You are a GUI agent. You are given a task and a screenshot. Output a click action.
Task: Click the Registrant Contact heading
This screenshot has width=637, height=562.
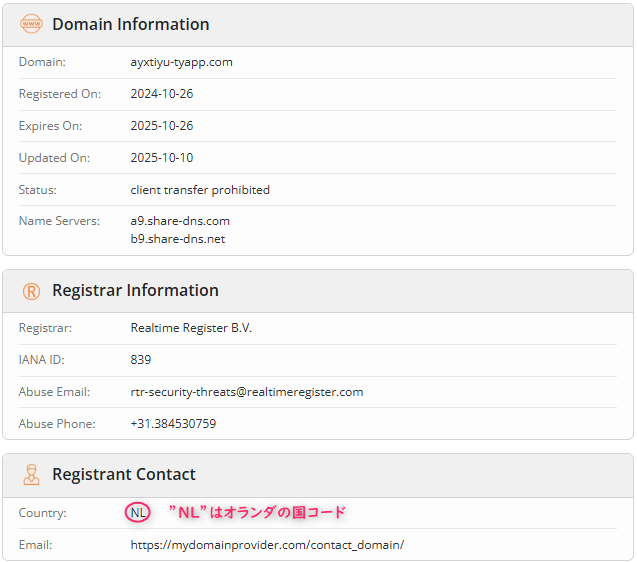pyautogui.click(x=124, y=475)
